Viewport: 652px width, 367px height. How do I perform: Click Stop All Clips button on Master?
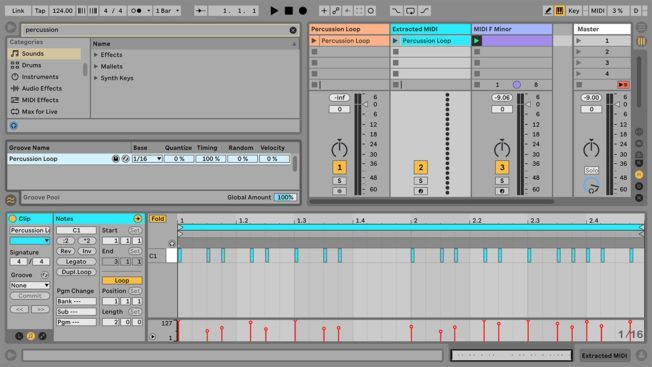(579, 85)
